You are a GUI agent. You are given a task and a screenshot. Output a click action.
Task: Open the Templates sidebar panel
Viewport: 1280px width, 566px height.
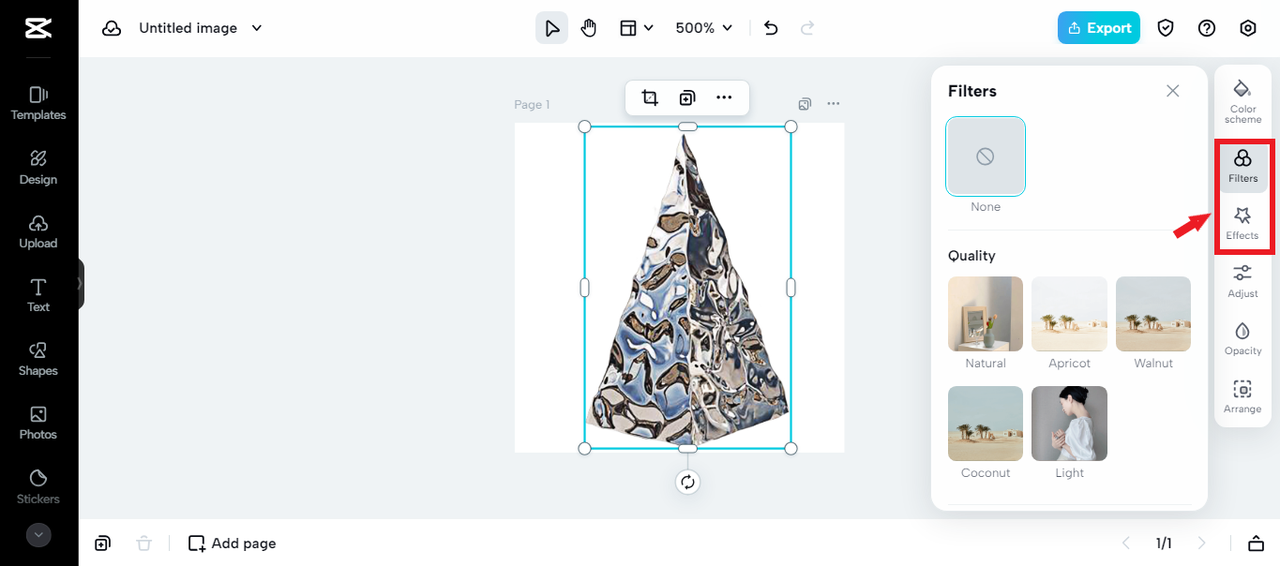(38, 103)
